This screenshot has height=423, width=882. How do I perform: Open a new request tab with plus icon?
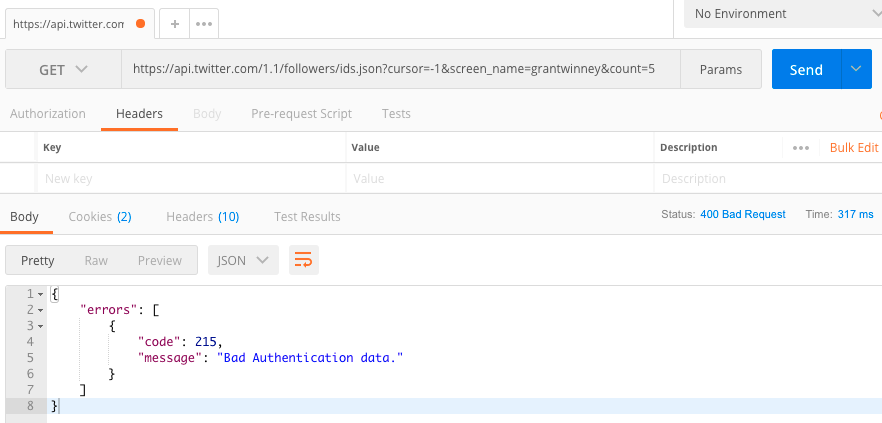[175, 24]
